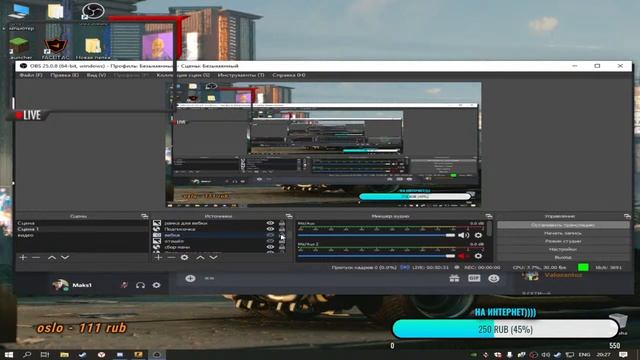Move the selected source down in the list

[x=213, y=258]
